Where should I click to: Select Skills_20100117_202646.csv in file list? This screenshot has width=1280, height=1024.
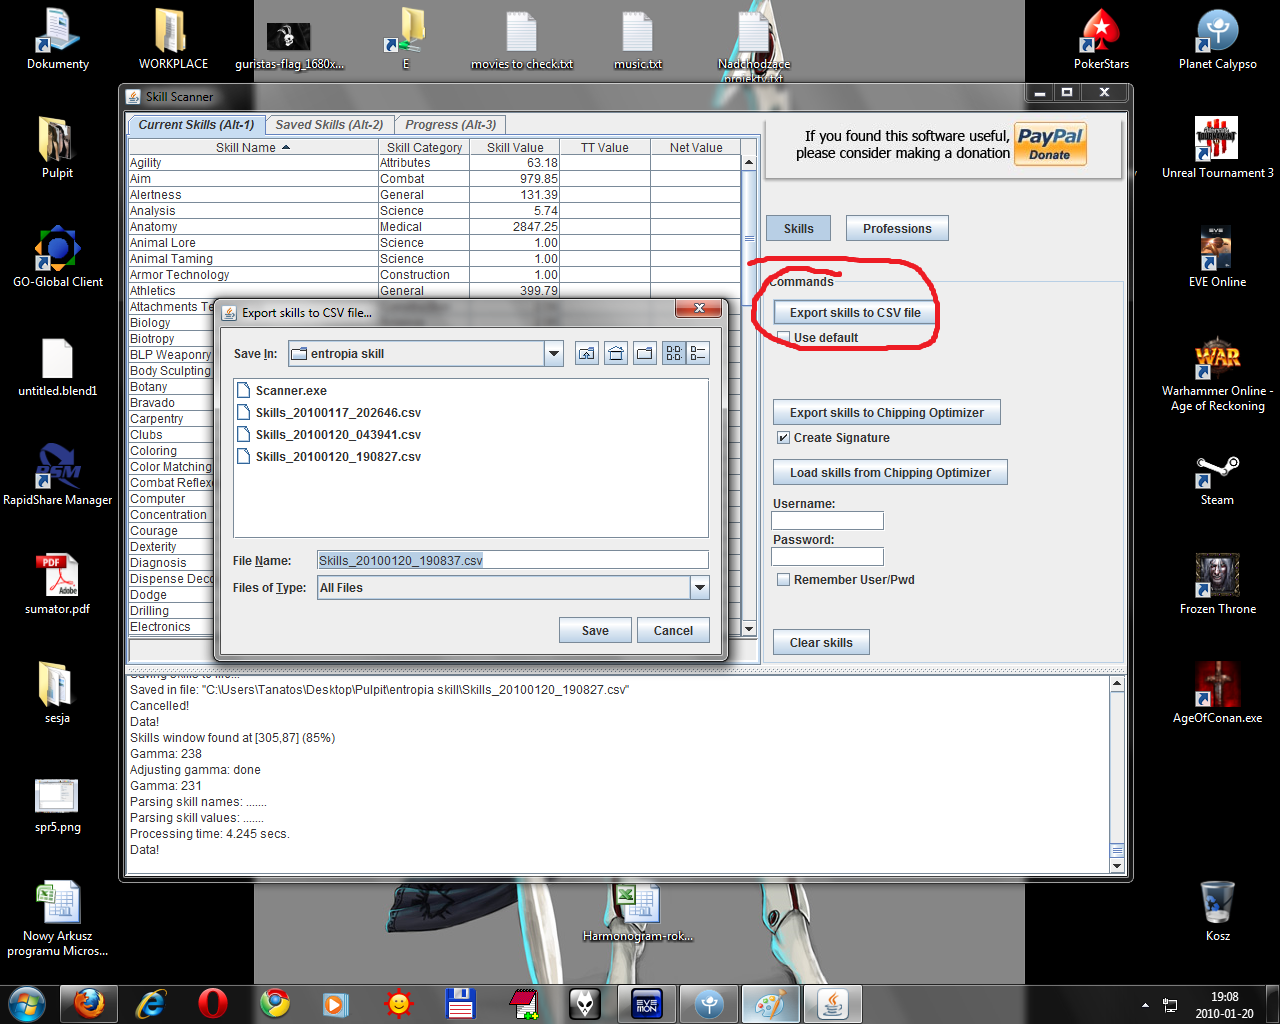tap(337, 413)
